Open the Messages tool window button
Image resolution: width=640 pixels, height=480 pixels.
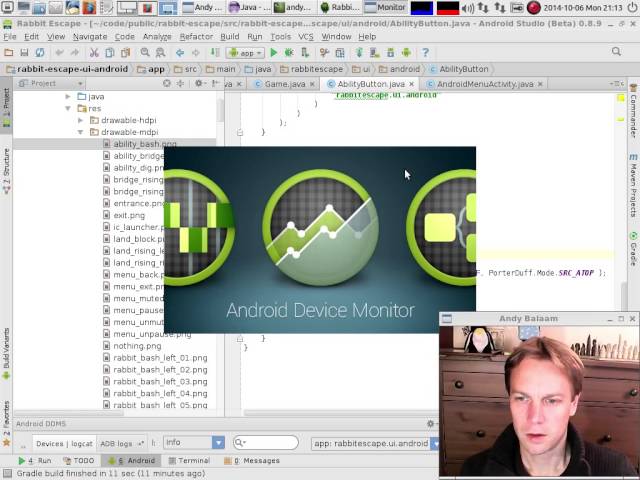pyautogui.click(x=252, y=461)
